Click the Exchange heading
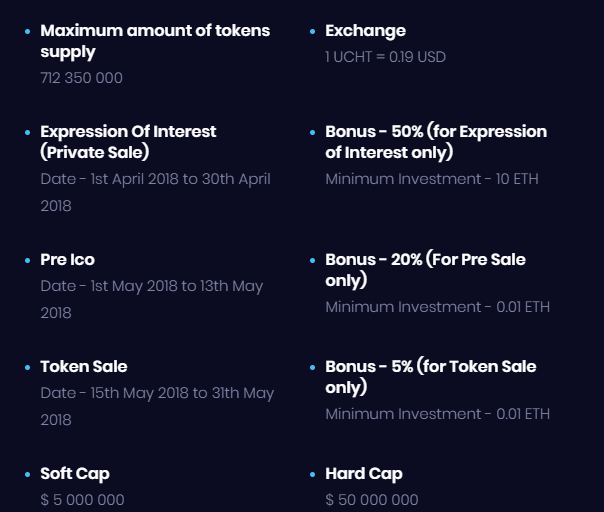This screenshot has height=512, width=604. [365, 31]
